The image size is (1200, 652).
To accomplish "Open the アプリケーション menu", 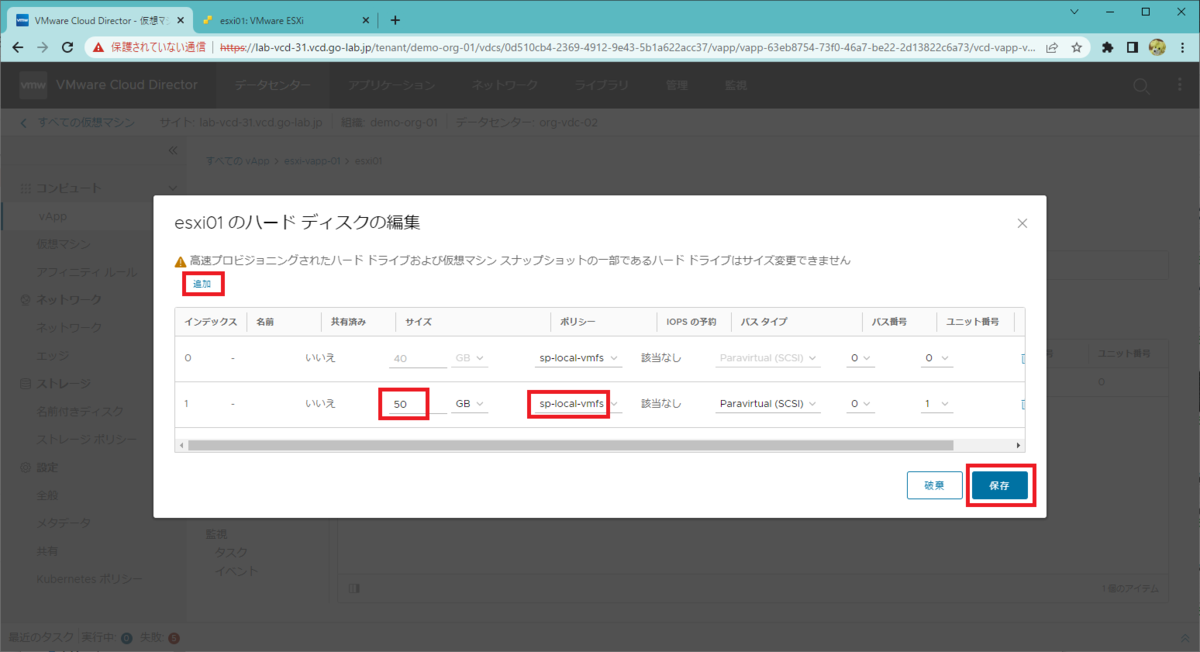I will coord(392,86).
